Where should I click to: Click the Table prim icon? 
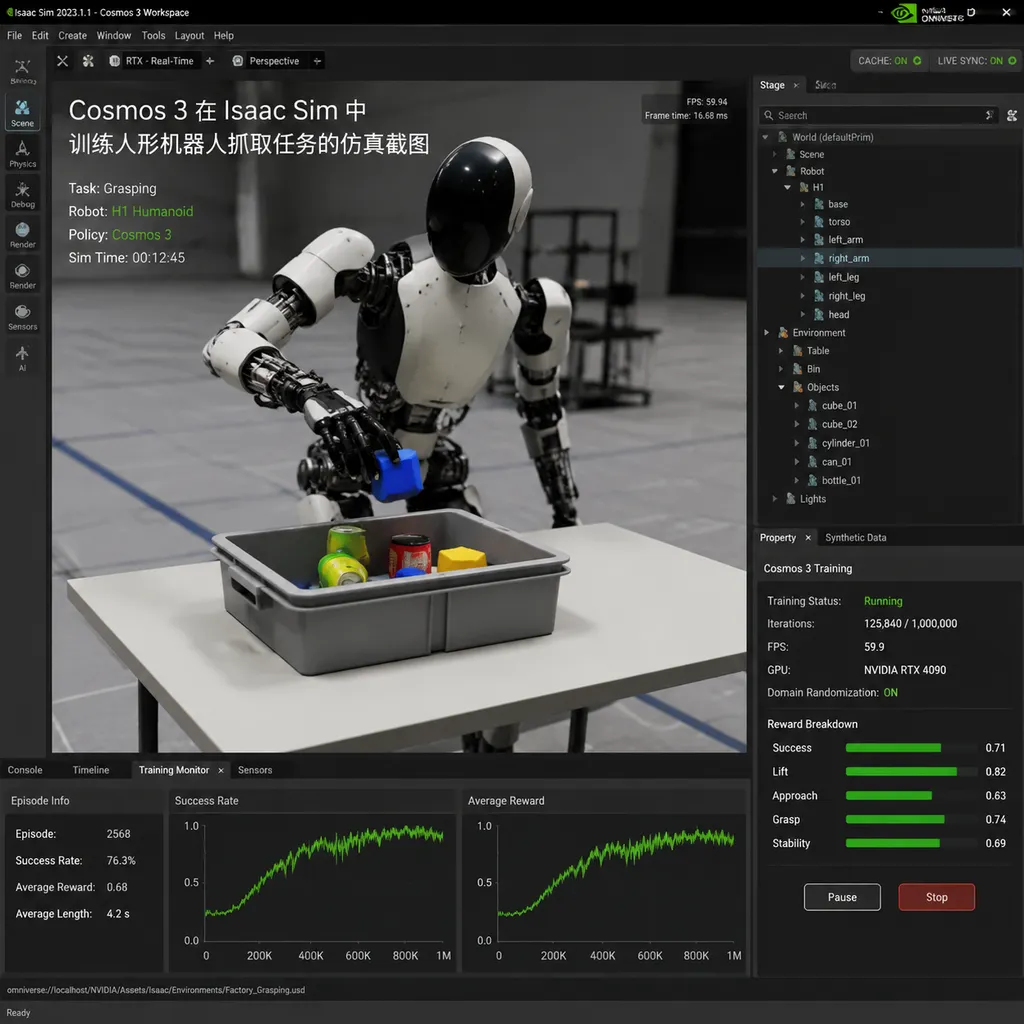coord(797,351)
